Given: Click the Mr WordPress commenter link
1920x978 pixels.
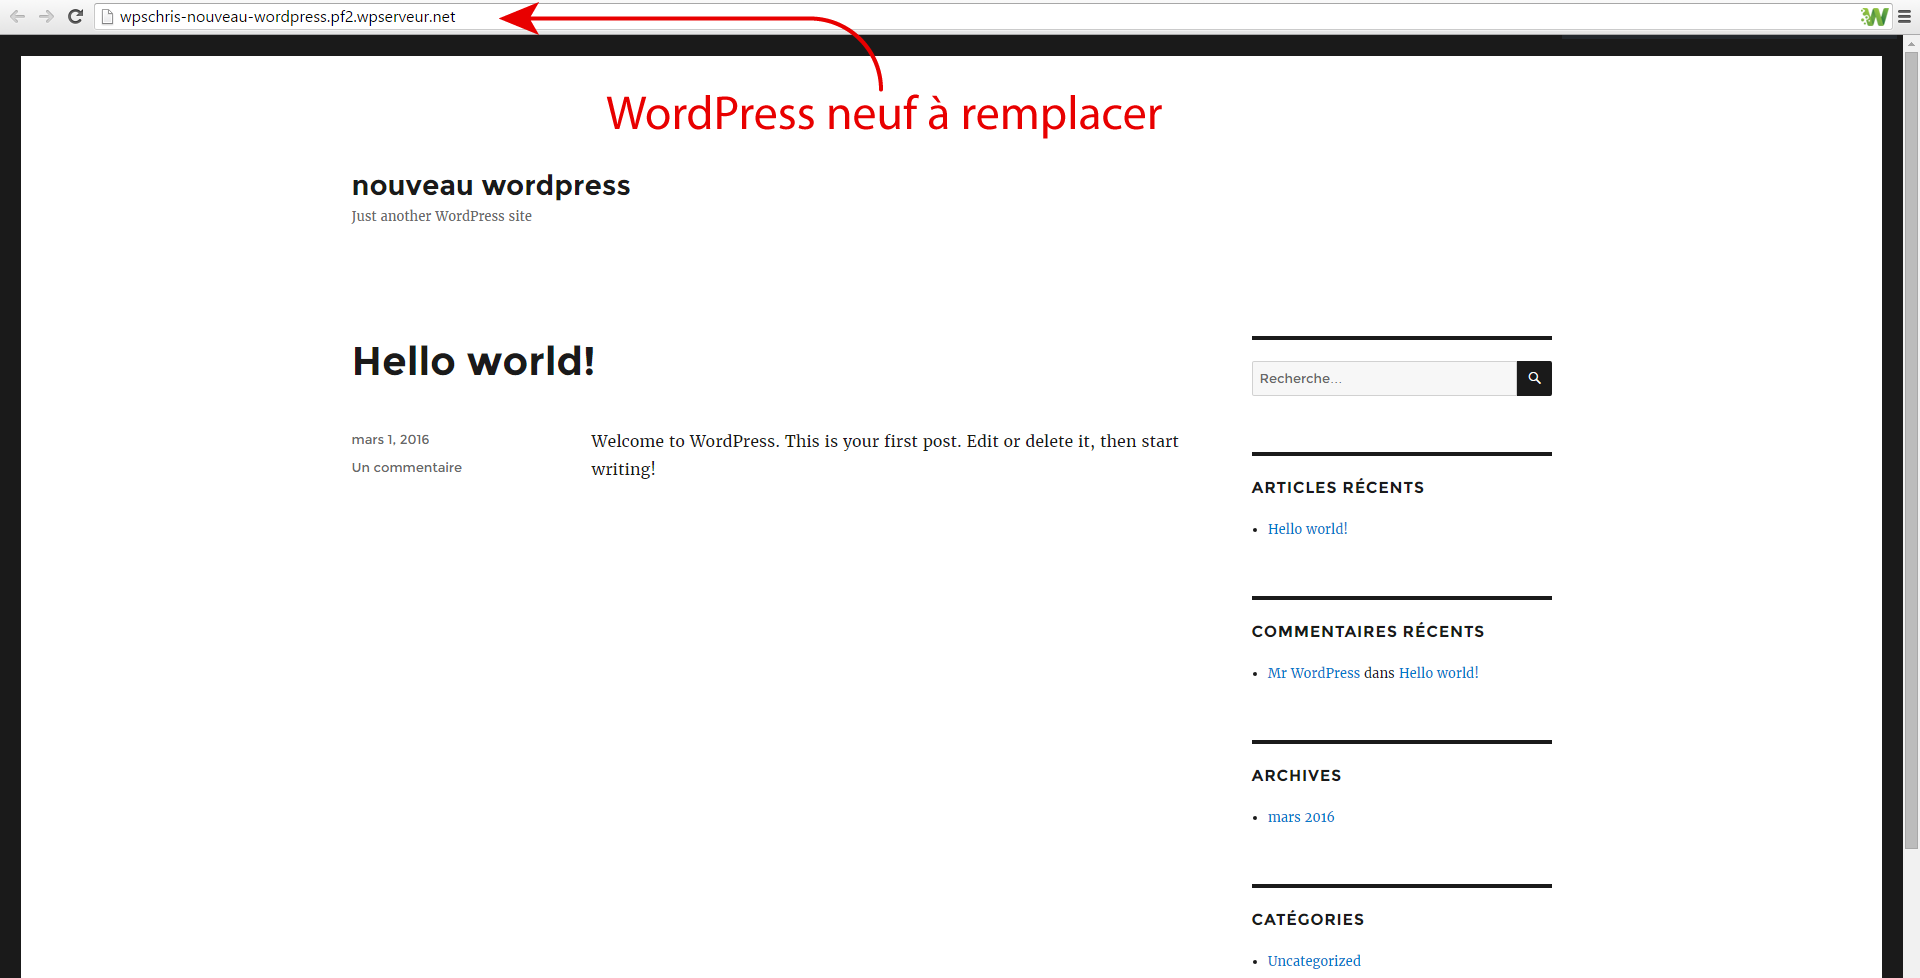Looking at the screenshot, I should click(1313, 673).
